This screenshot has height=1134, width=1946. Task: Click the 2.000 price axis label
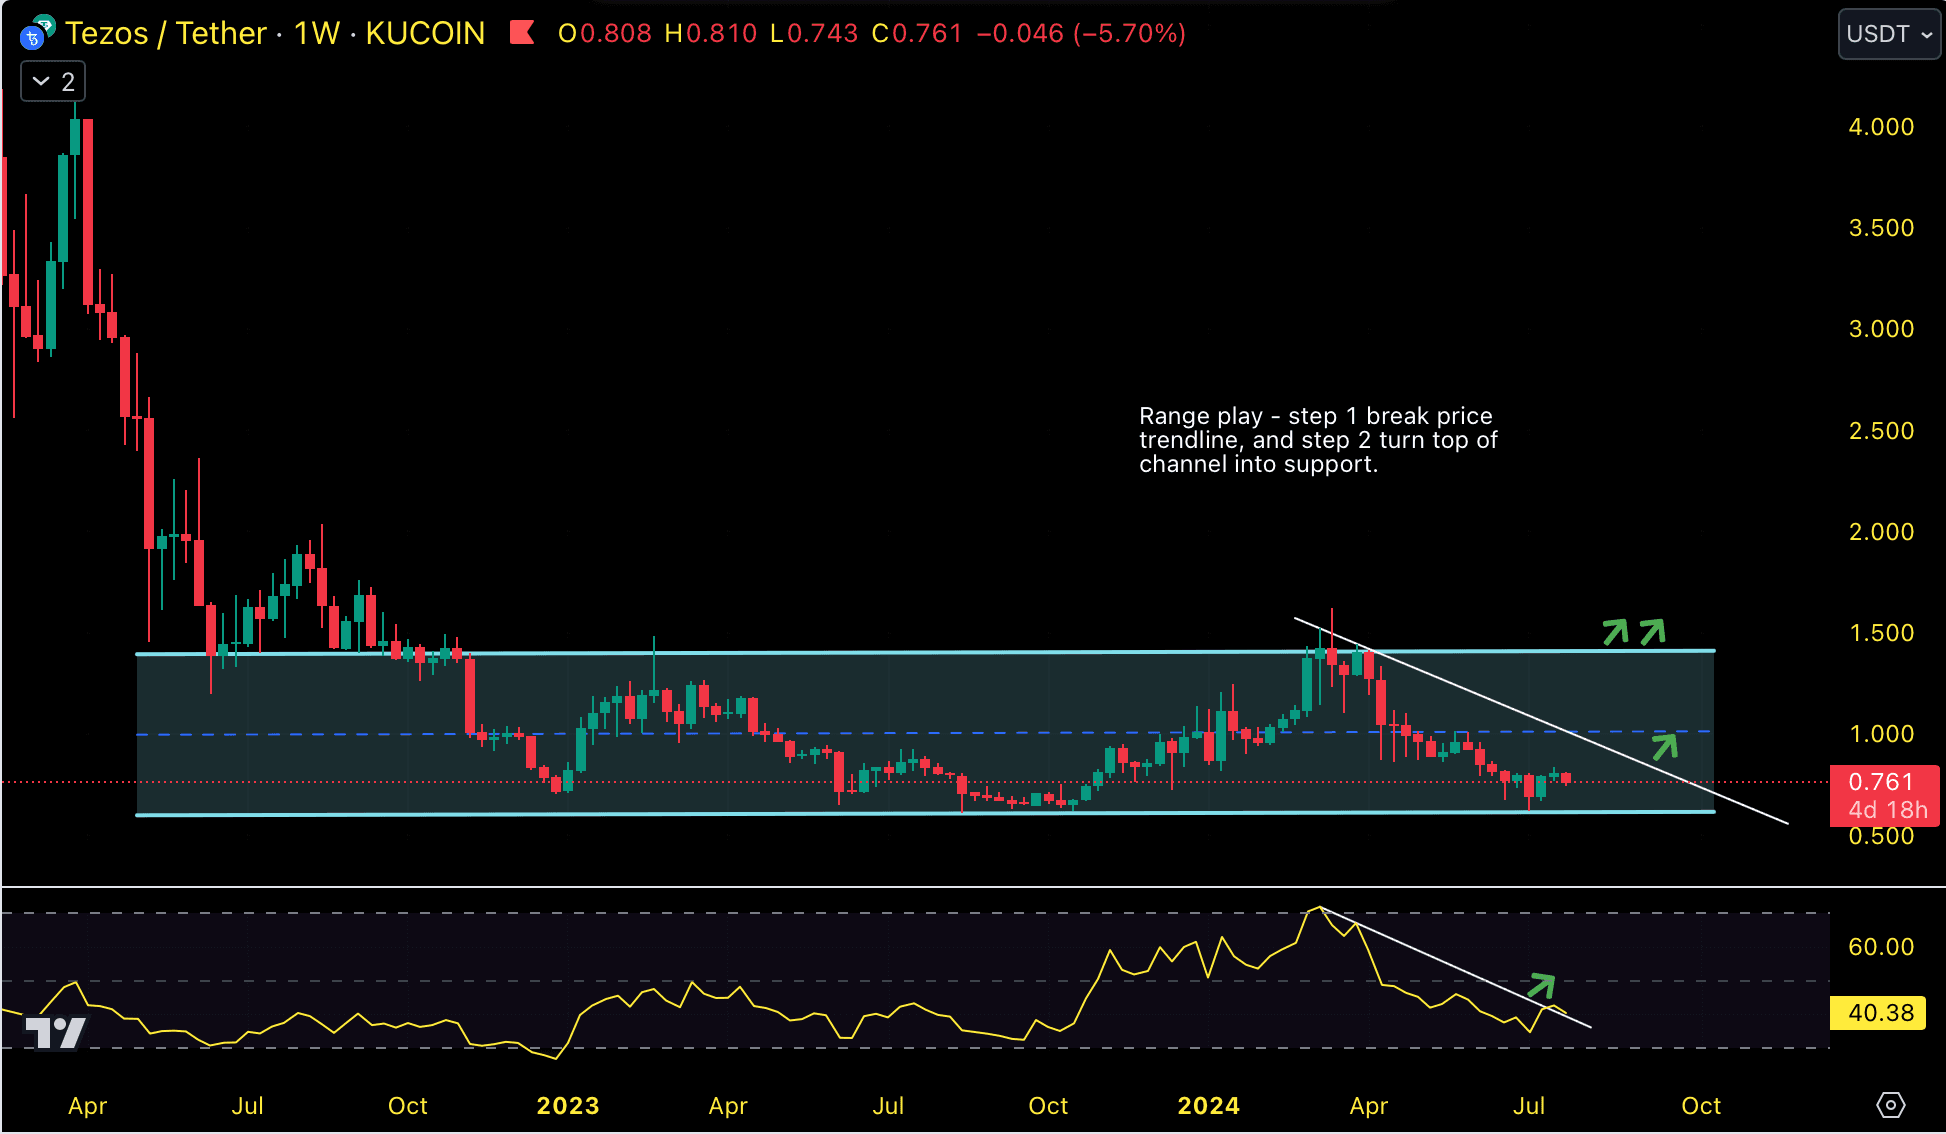point(1881,532)
